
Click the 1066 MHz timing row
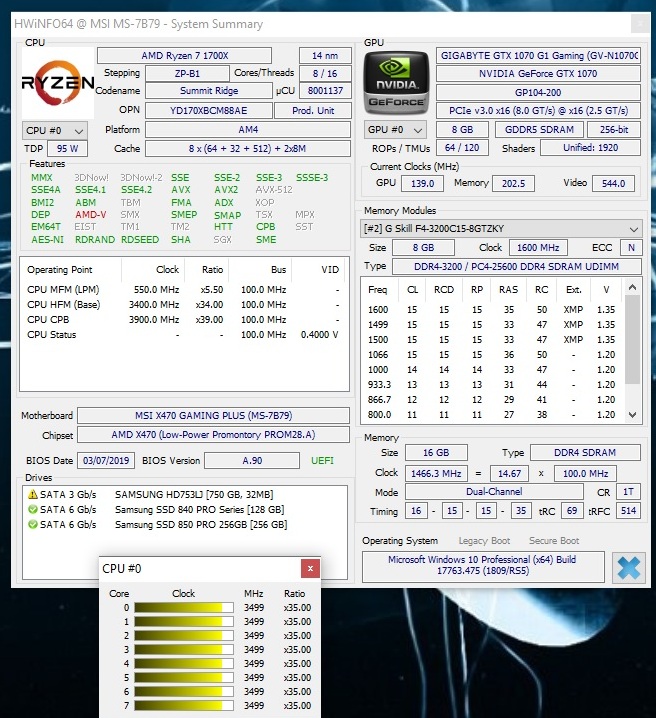coord(493,354)
